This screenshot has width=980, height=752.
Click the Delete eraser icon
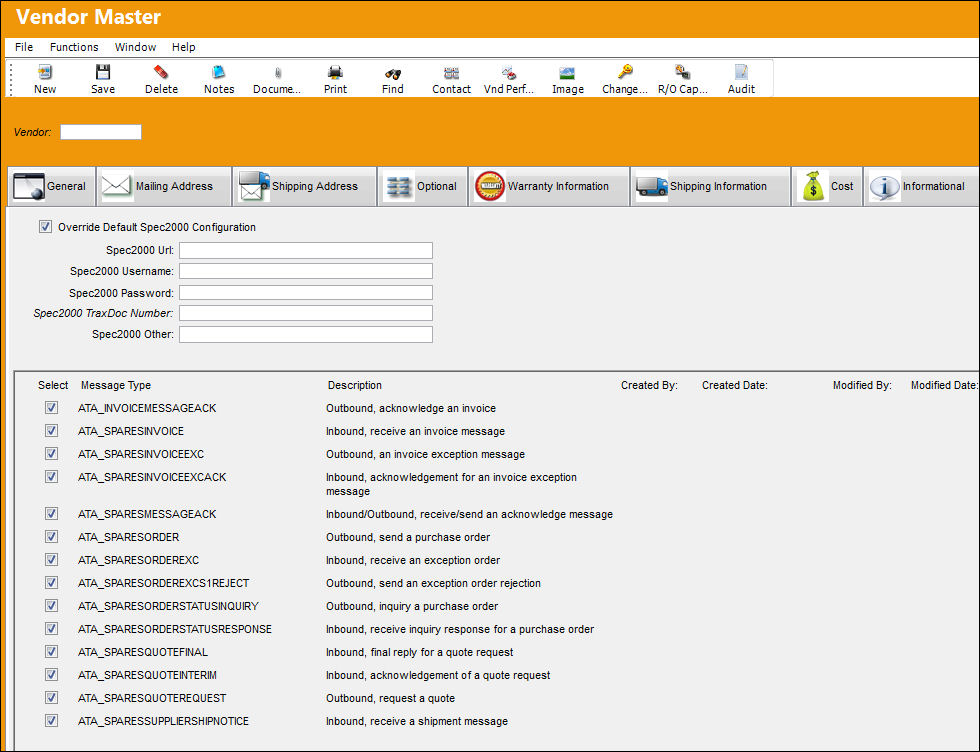click(x=161, y=73)
